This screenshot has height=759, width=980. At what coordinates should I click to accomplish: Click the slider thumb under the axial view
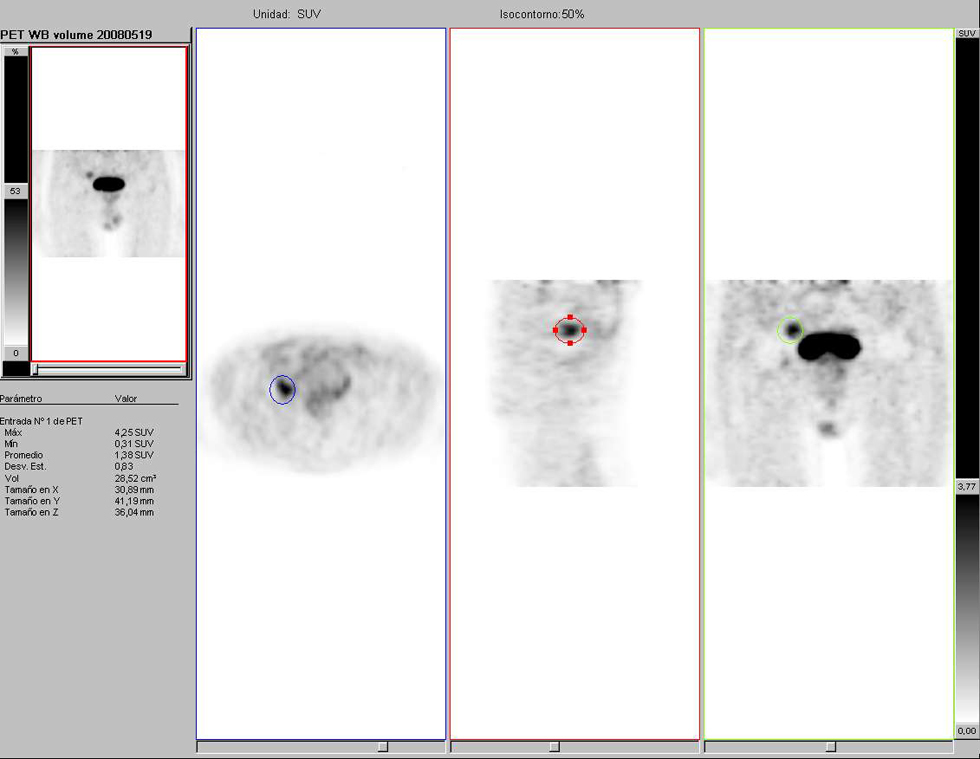click(x=382, y=747)
